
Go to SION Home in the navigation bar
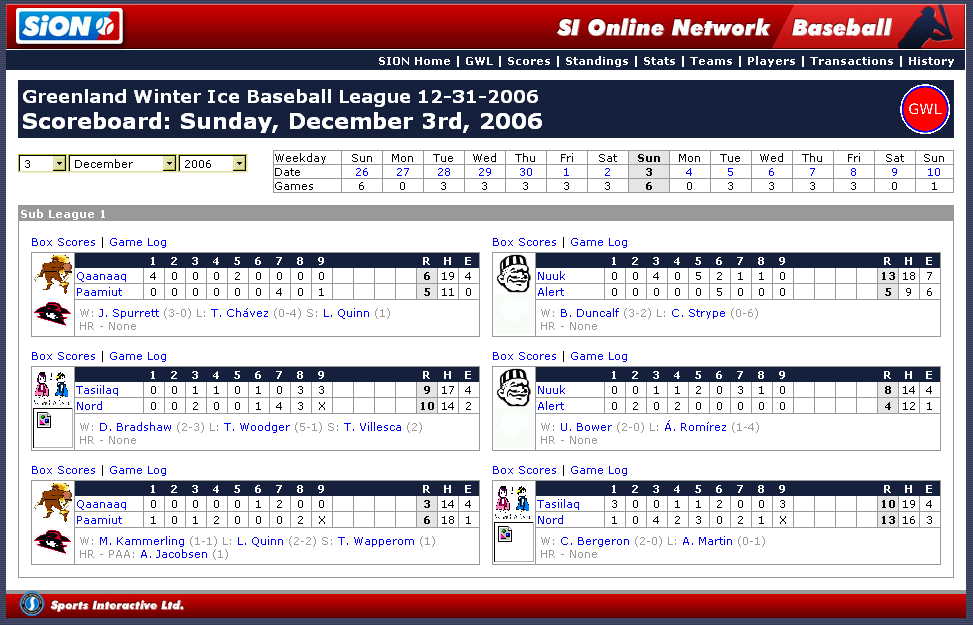[x=414, y=61]
